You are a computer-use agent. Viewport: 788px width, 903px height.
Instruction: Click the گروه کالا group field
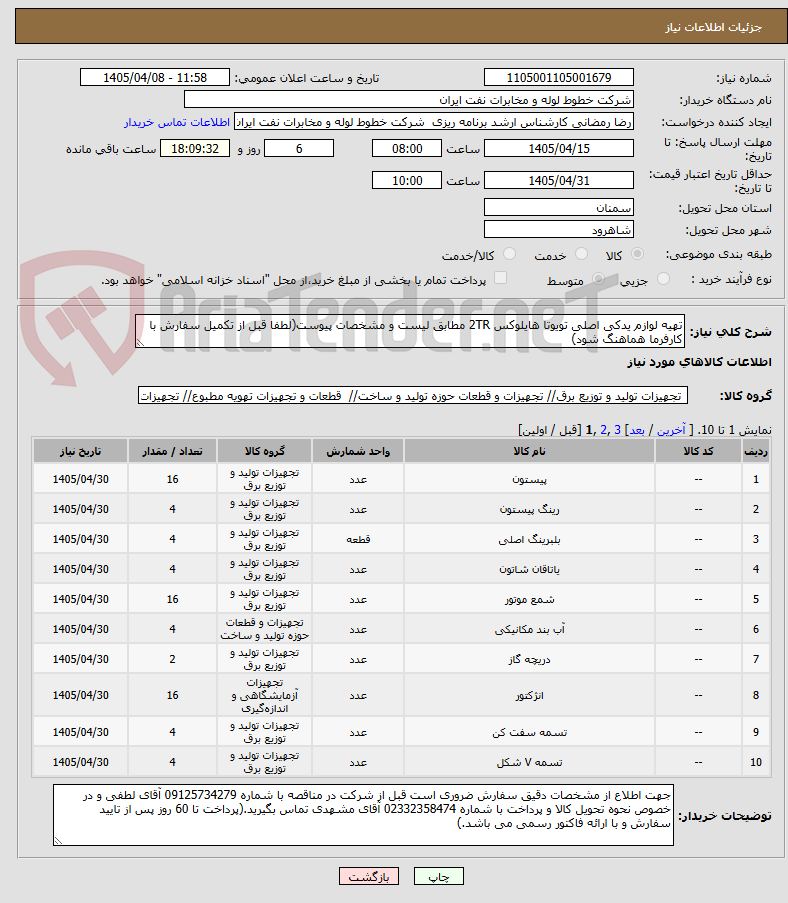[x=412, y=396]
